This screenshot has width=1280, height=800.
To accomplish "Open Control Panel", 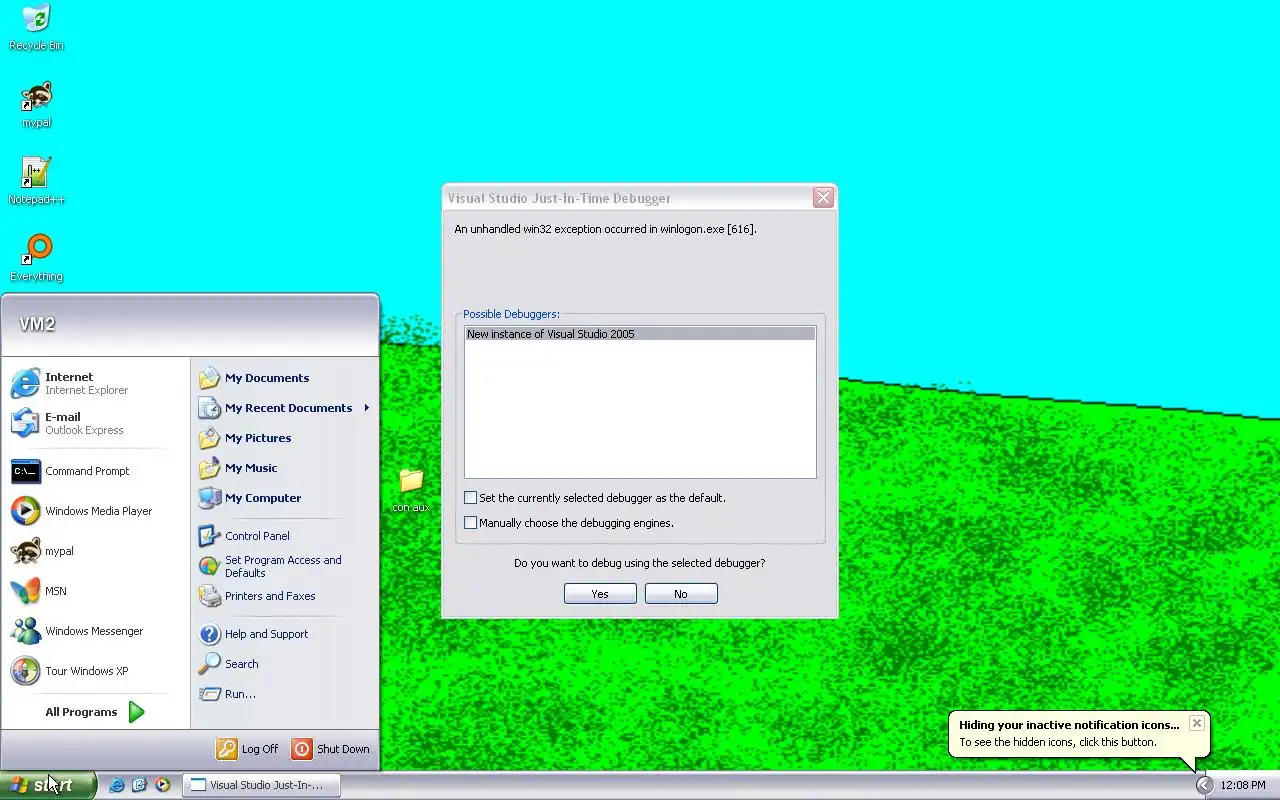I will (284, 536).
